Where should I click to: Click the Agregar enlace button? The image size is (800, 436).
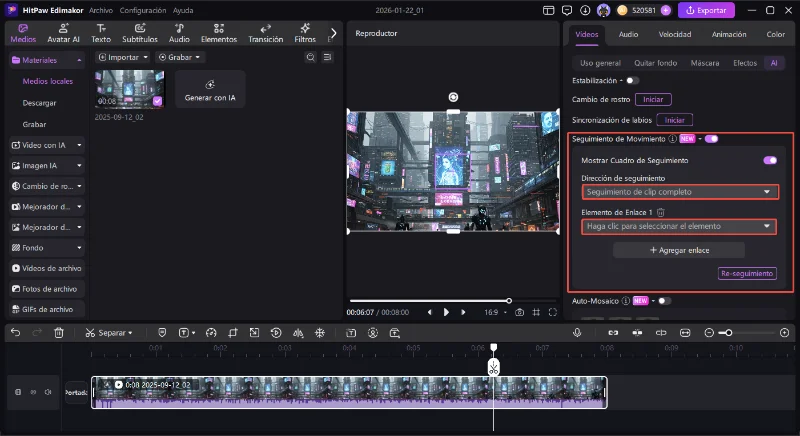[679, 250]
